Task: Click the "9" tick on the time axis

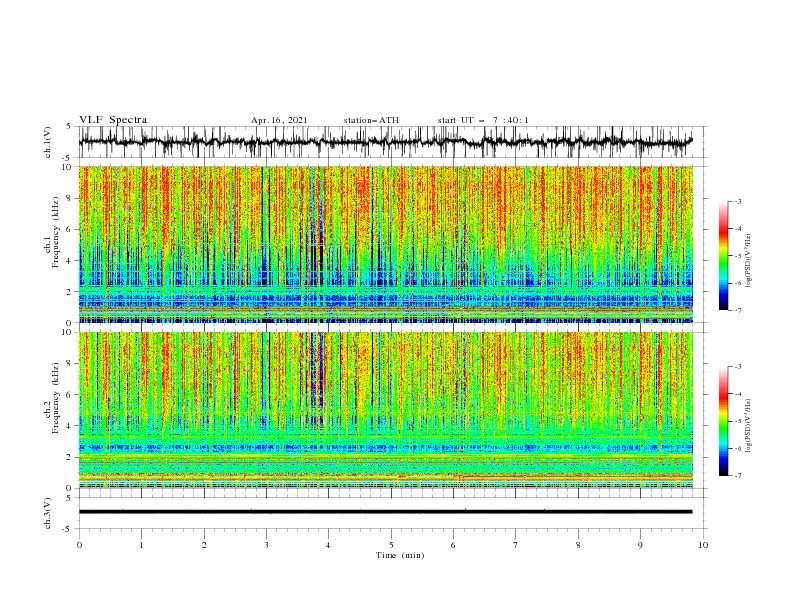Action: click(x=640, y=545)
